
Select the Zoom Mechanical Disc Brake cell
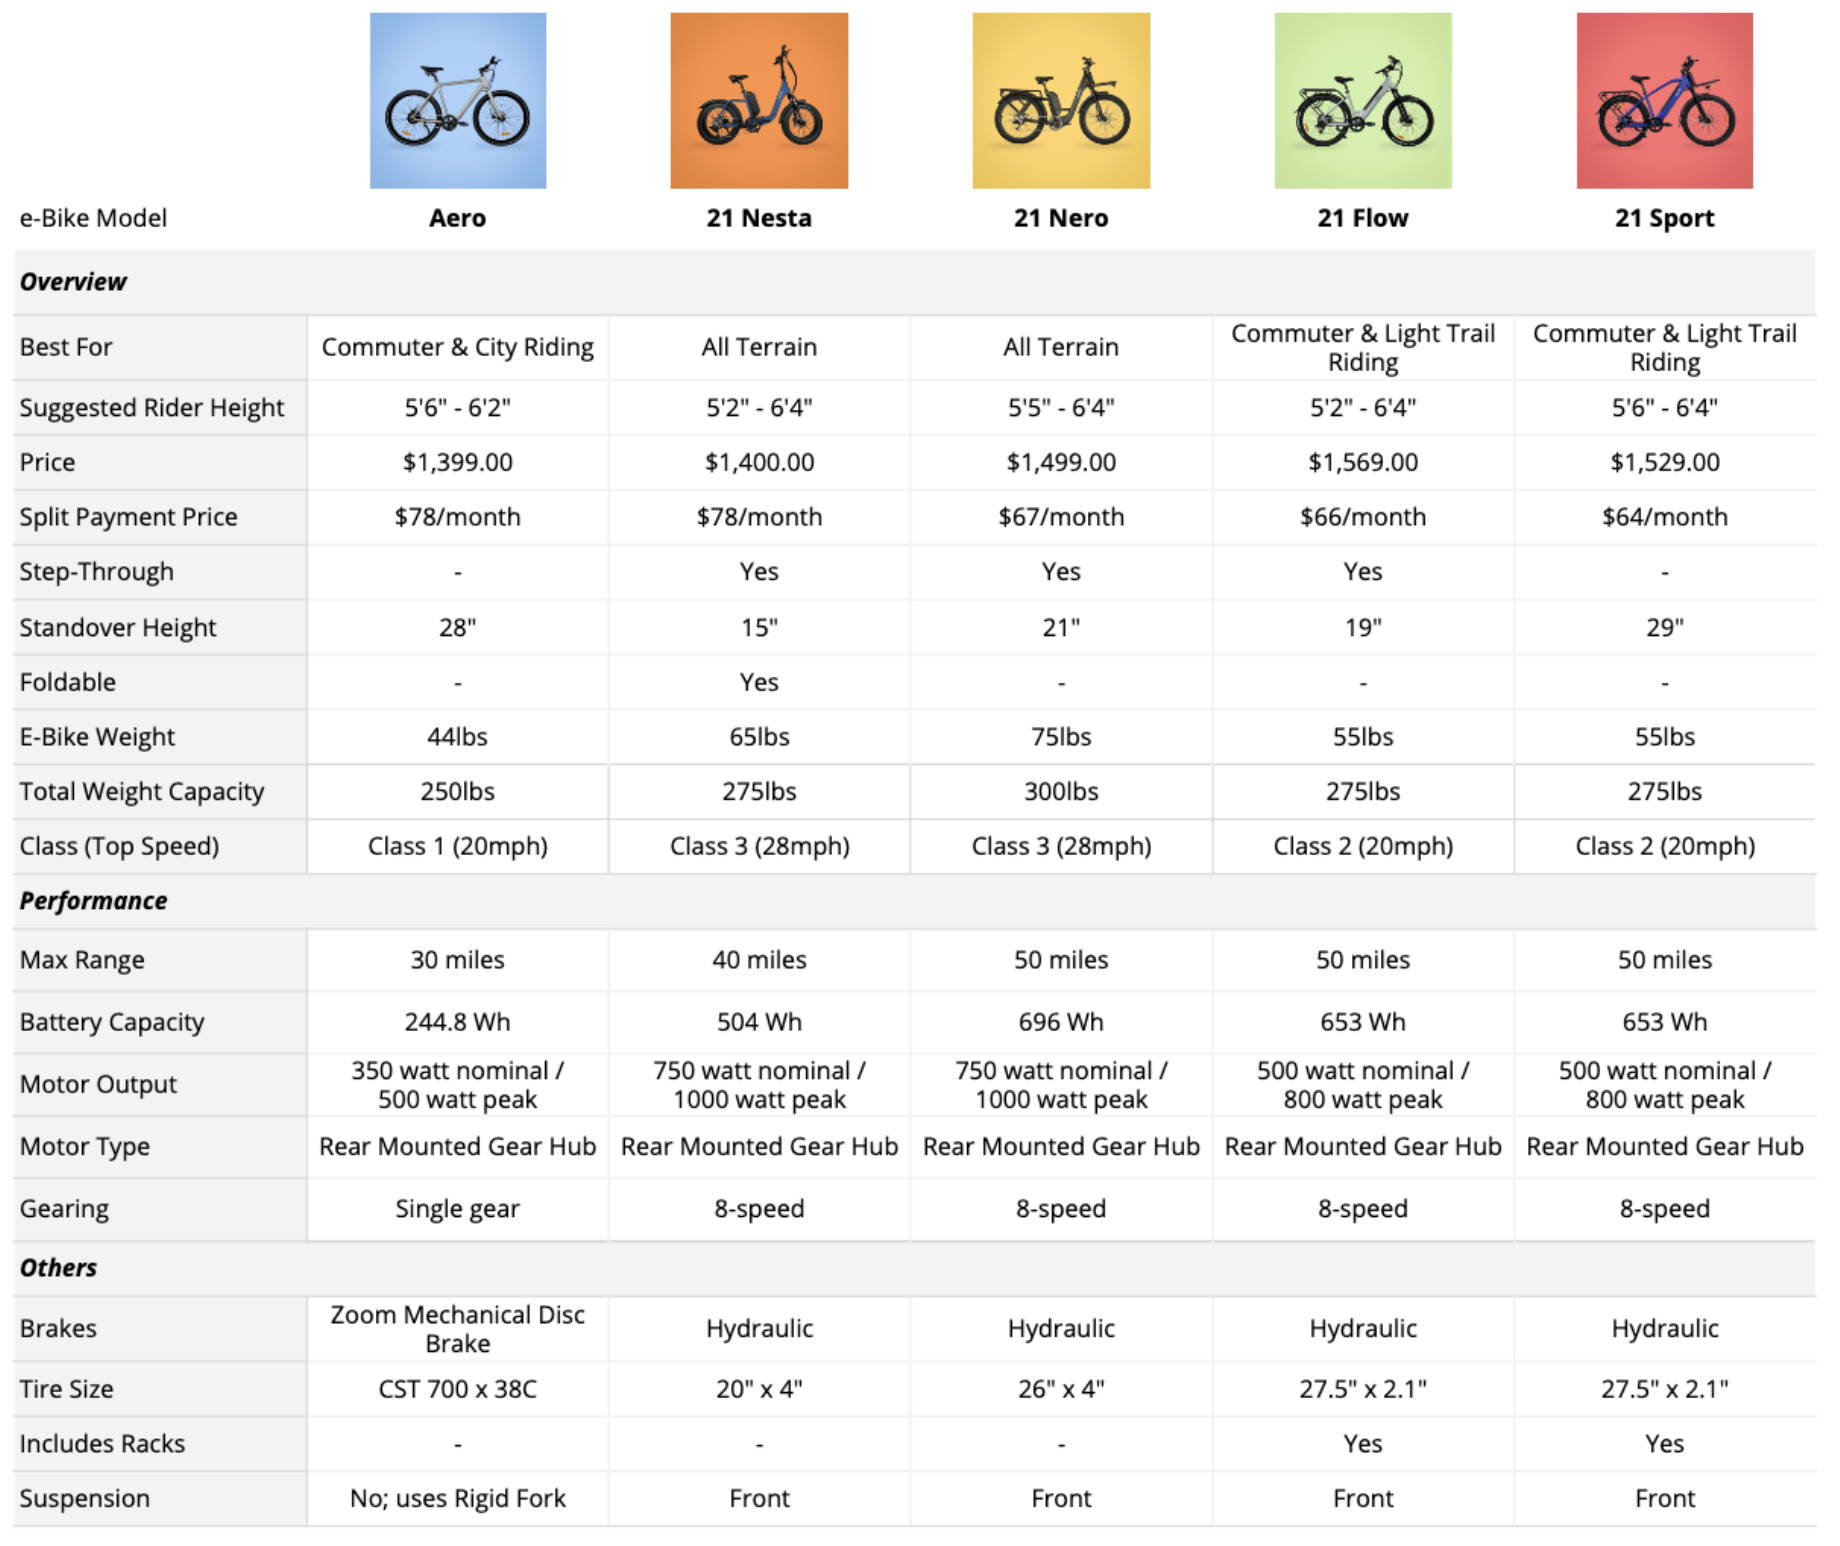click(458, 1329)
